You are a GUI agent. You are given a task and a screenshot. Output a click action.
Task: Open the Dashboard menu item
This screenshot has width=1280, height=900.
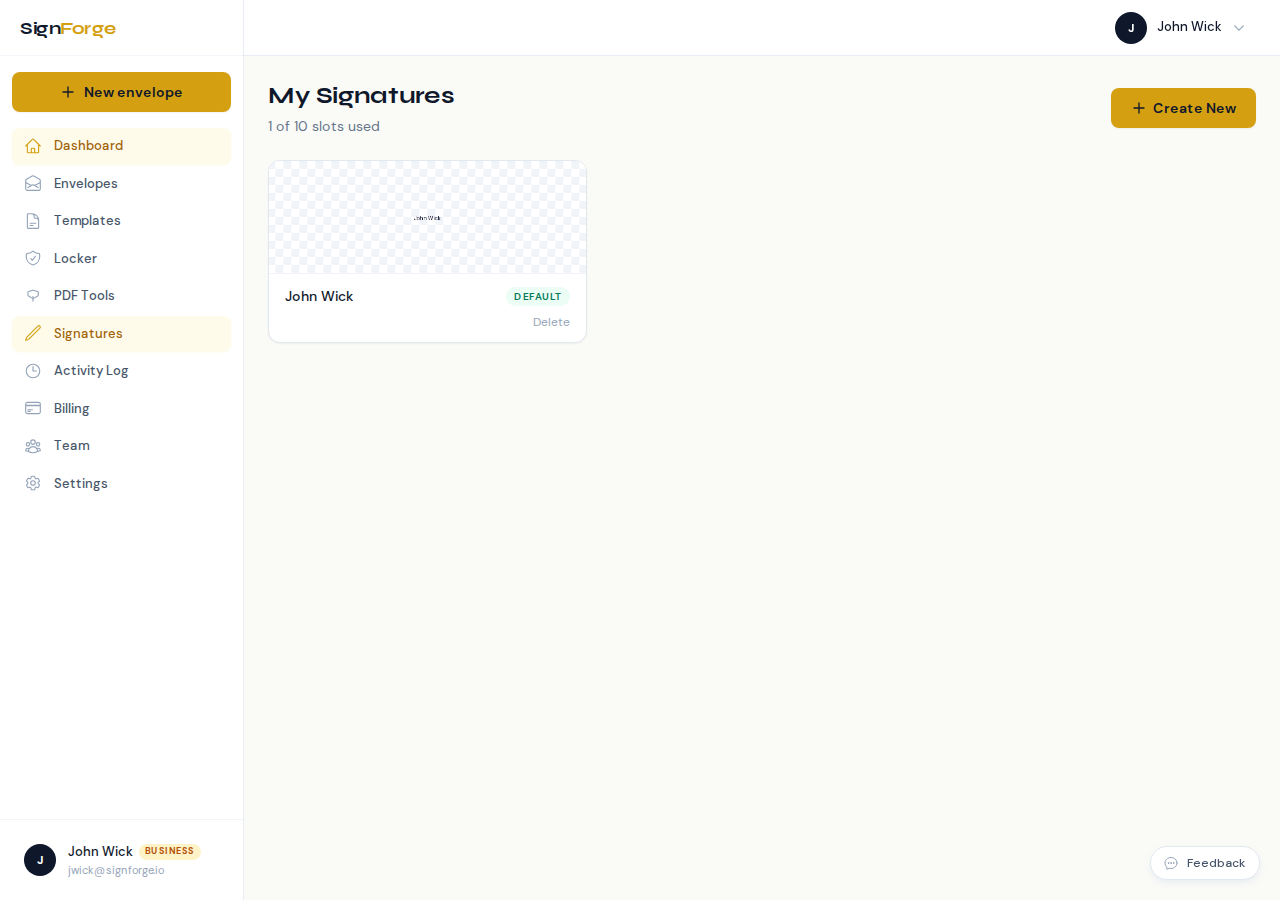coord(121,146)
